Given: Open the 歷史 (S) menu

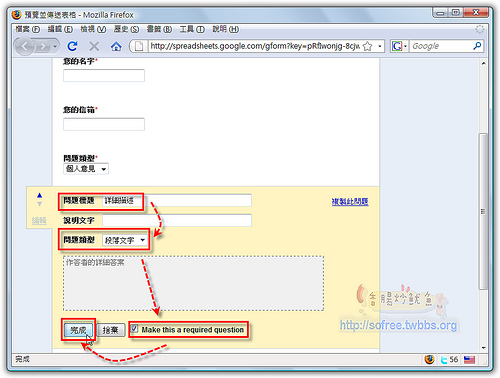Looking at the screenshot, I should tap(126, 29).
